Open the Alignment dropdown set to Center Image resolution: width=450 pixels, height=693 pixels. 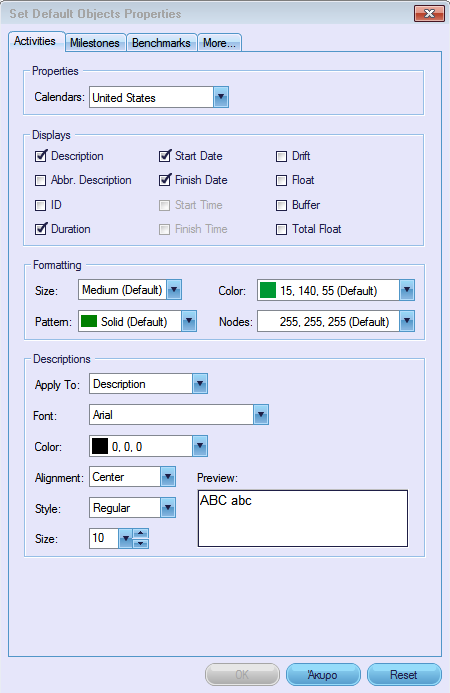point(168,476)
